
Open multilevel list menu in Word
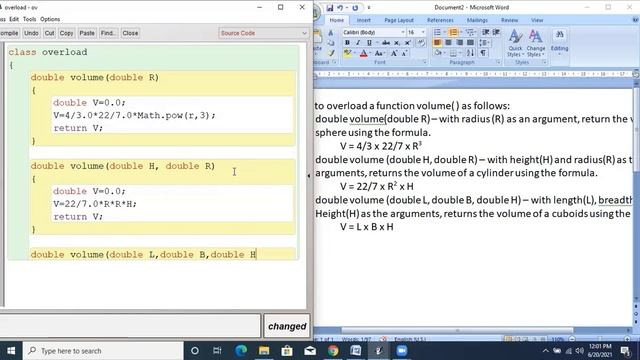[470, 32]
